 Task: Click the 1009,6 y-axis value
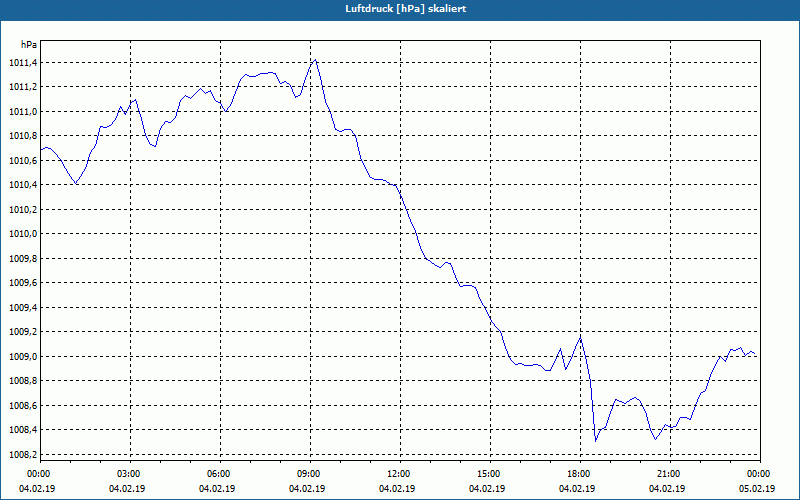click(x=23, y=283)
